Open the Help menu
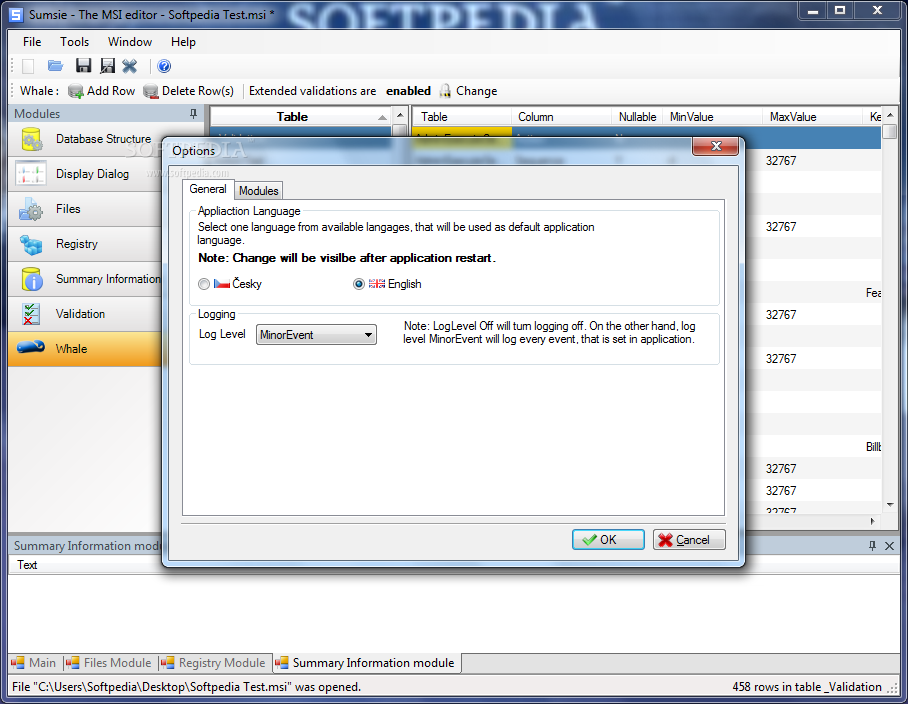This screenshot has height=704, width=908. (183, 42)
